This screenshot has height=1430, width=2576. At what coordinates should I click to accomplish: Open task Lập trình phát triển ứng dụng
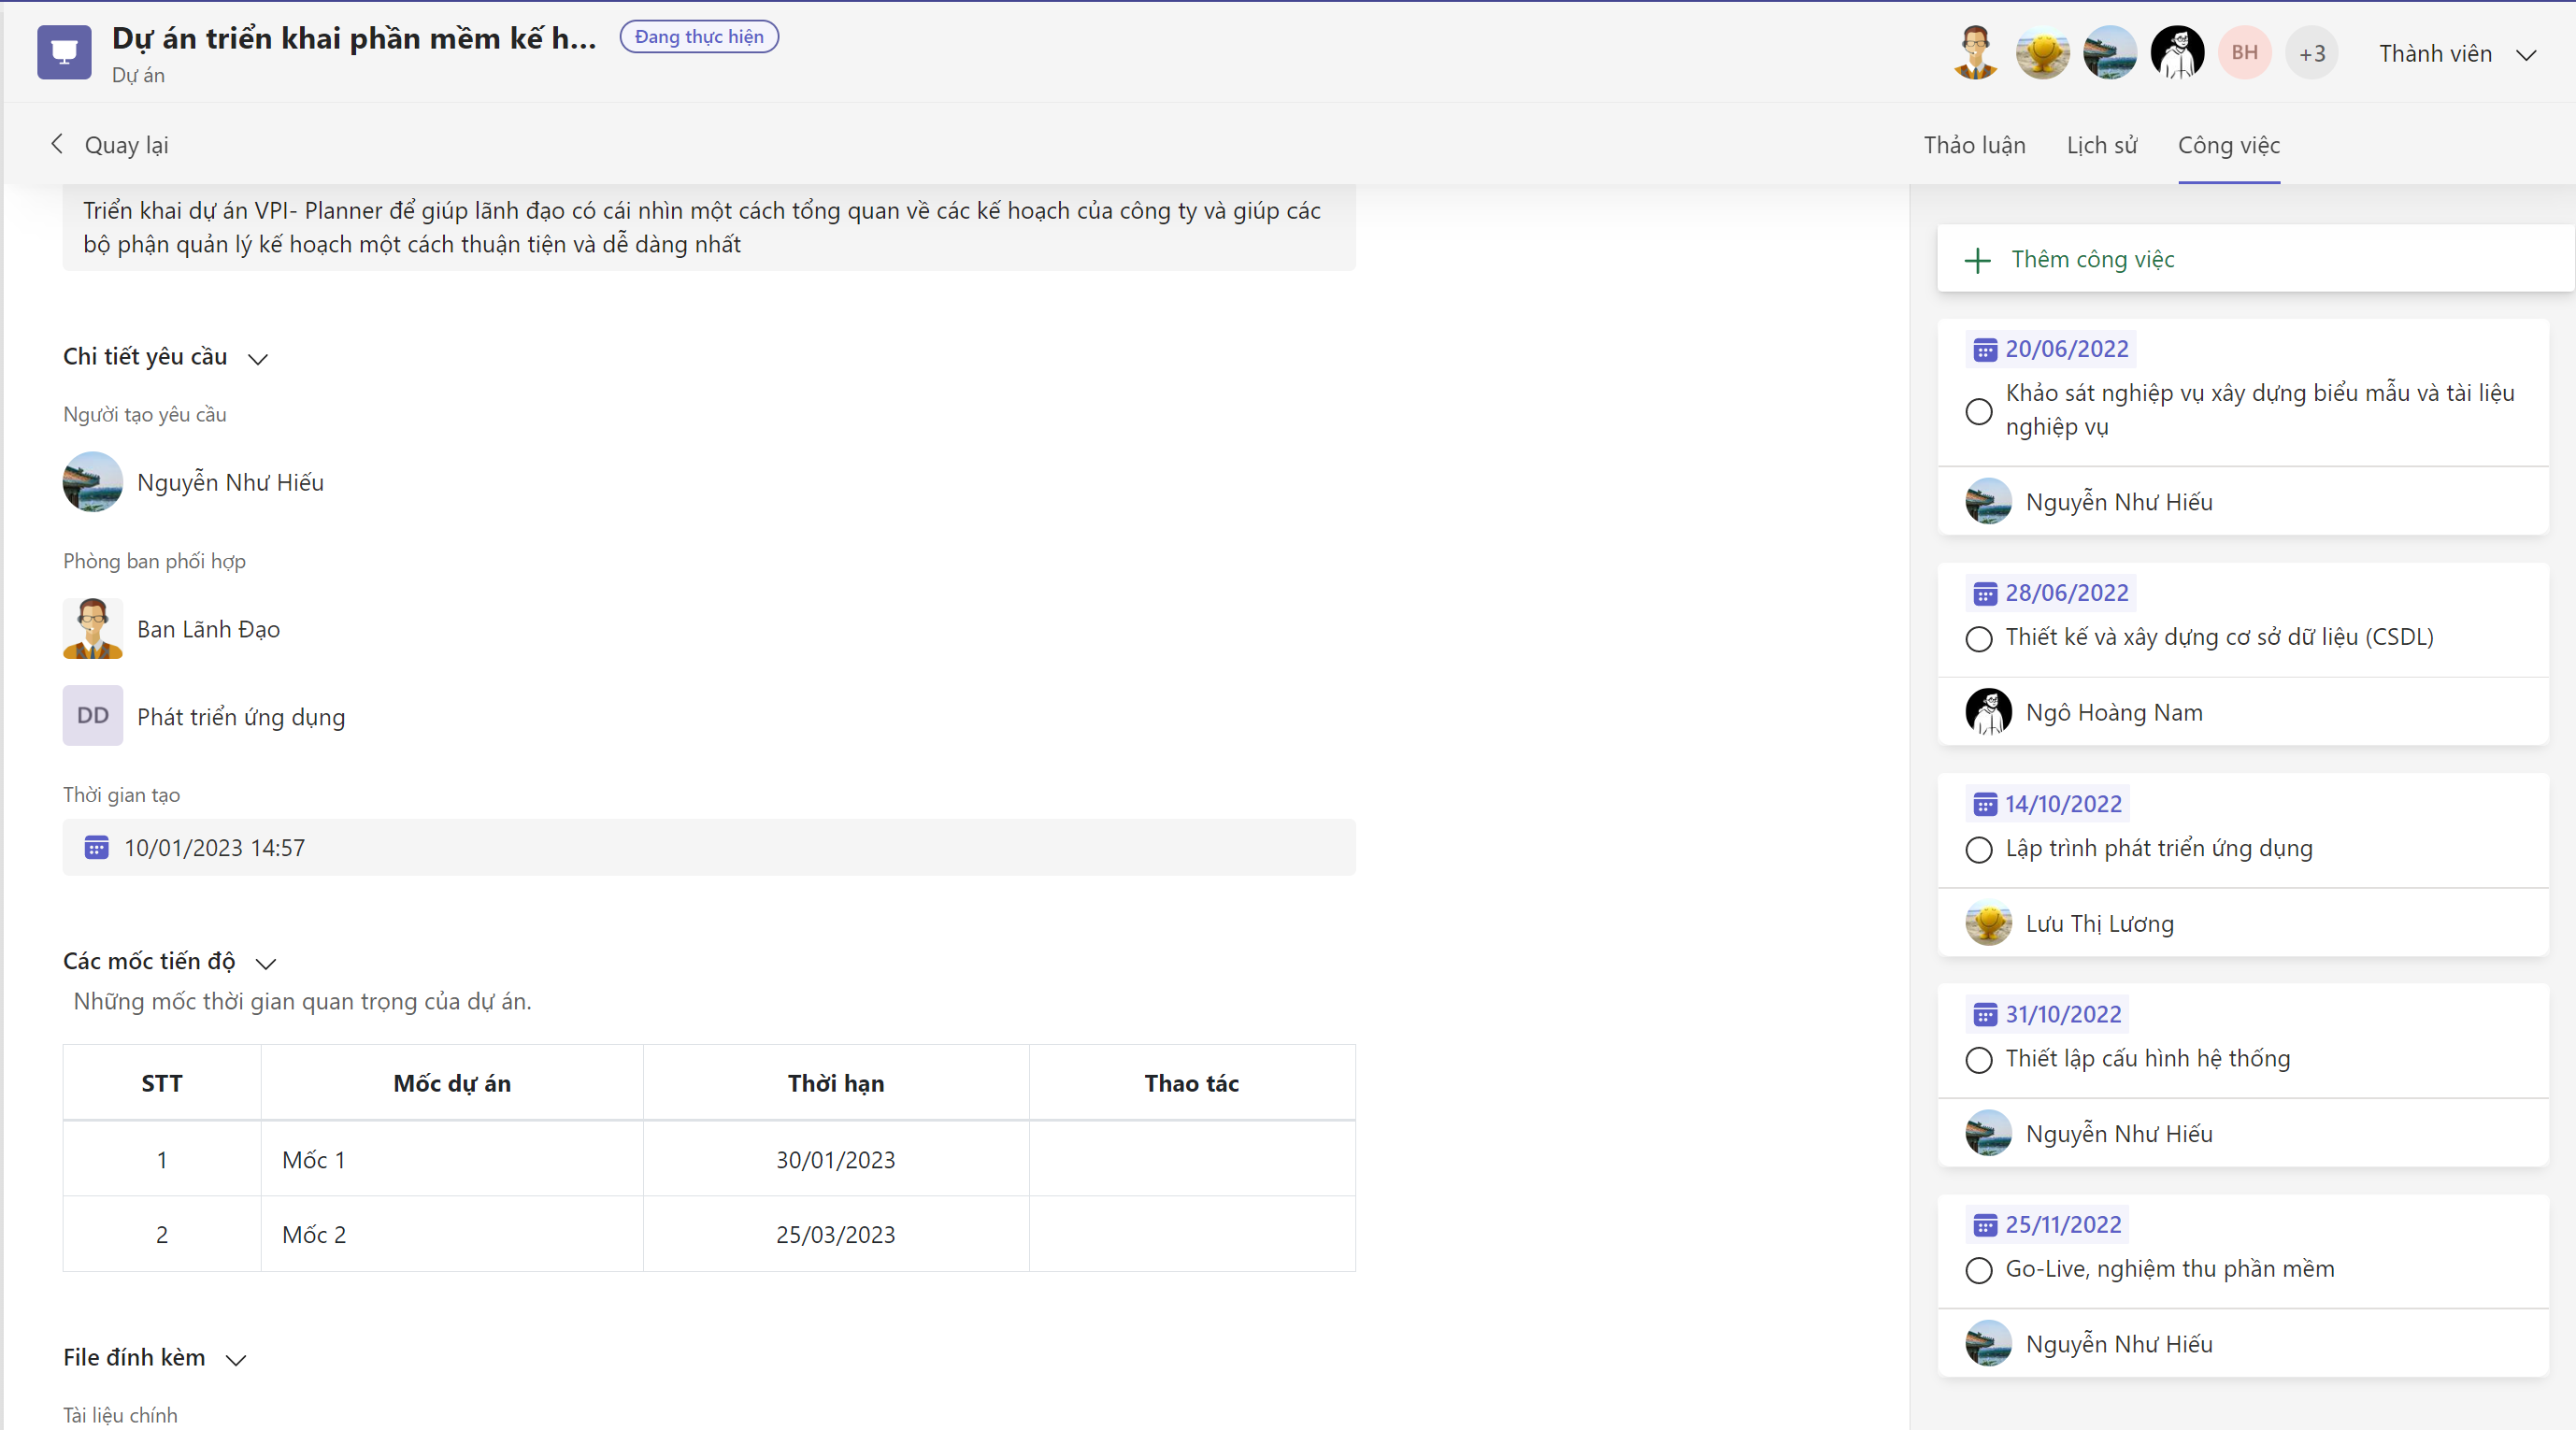tap(2158, 848)
